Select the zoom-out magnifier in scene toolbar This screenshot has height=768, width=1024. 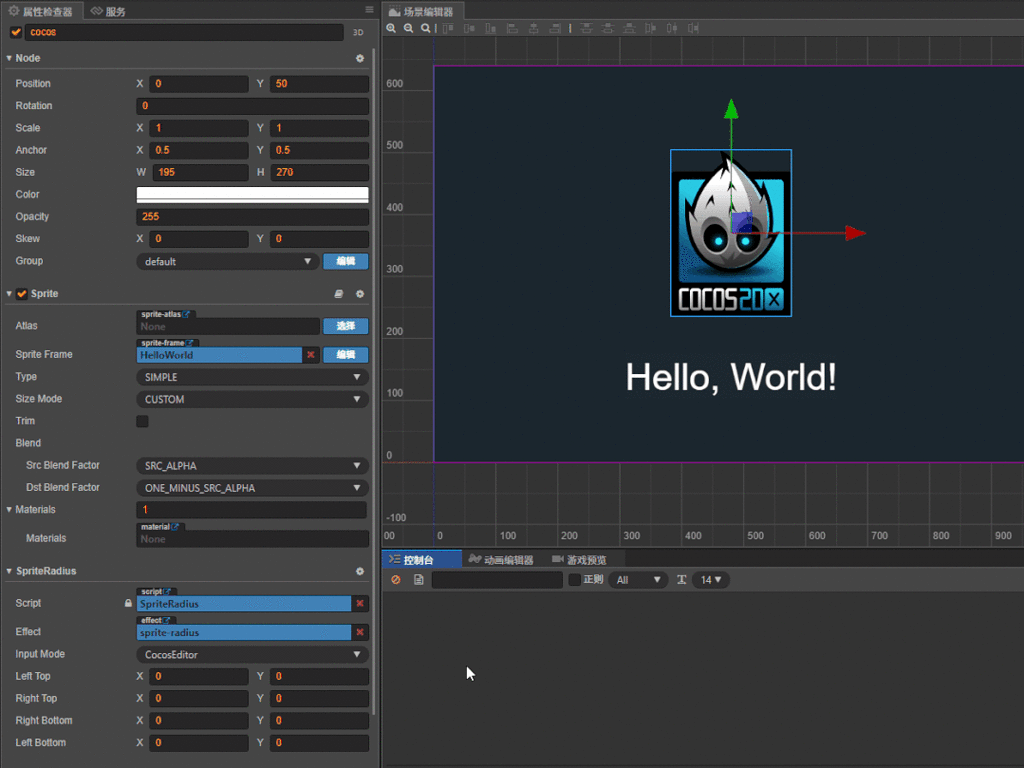click(408, 27)
